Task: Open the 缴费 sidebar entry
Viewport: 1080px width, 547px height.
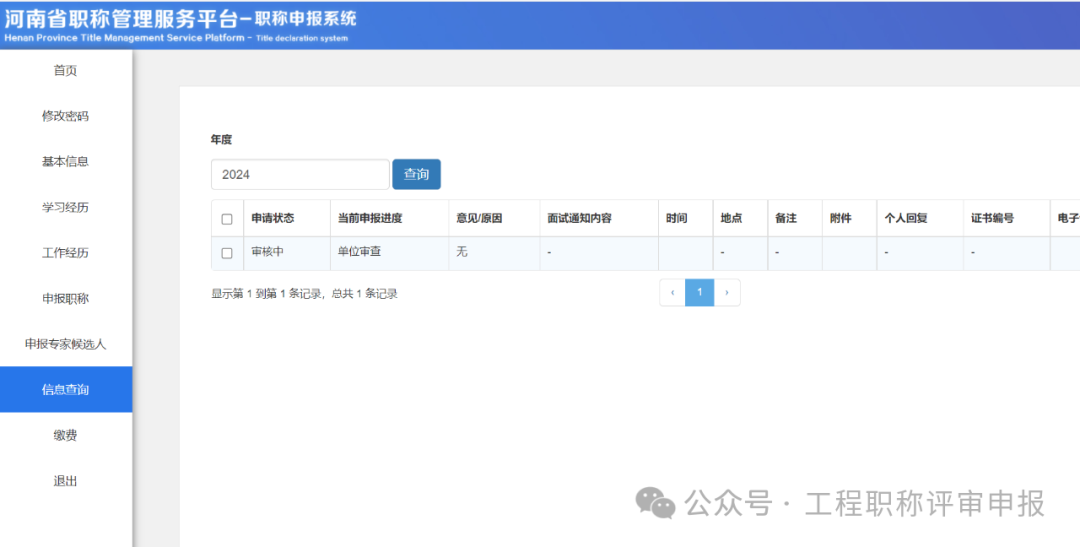Action: tap(65, 435)
